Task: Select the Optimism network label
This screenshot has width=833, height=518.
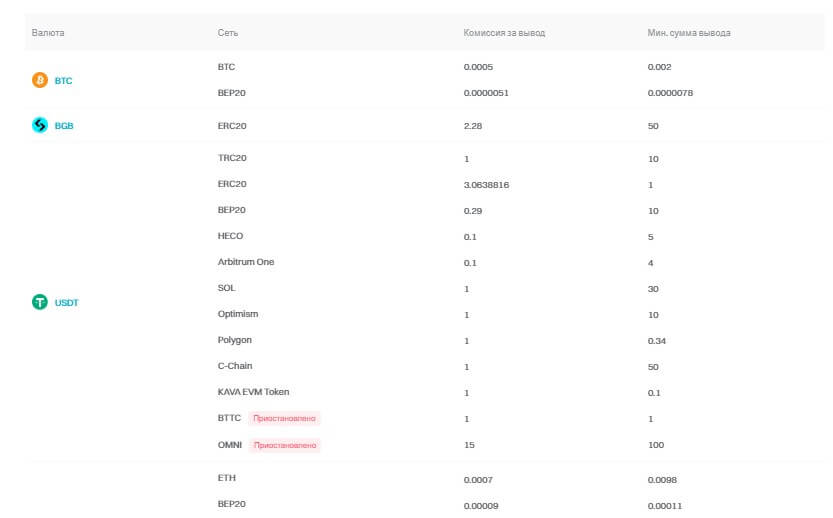Action: 237,314
